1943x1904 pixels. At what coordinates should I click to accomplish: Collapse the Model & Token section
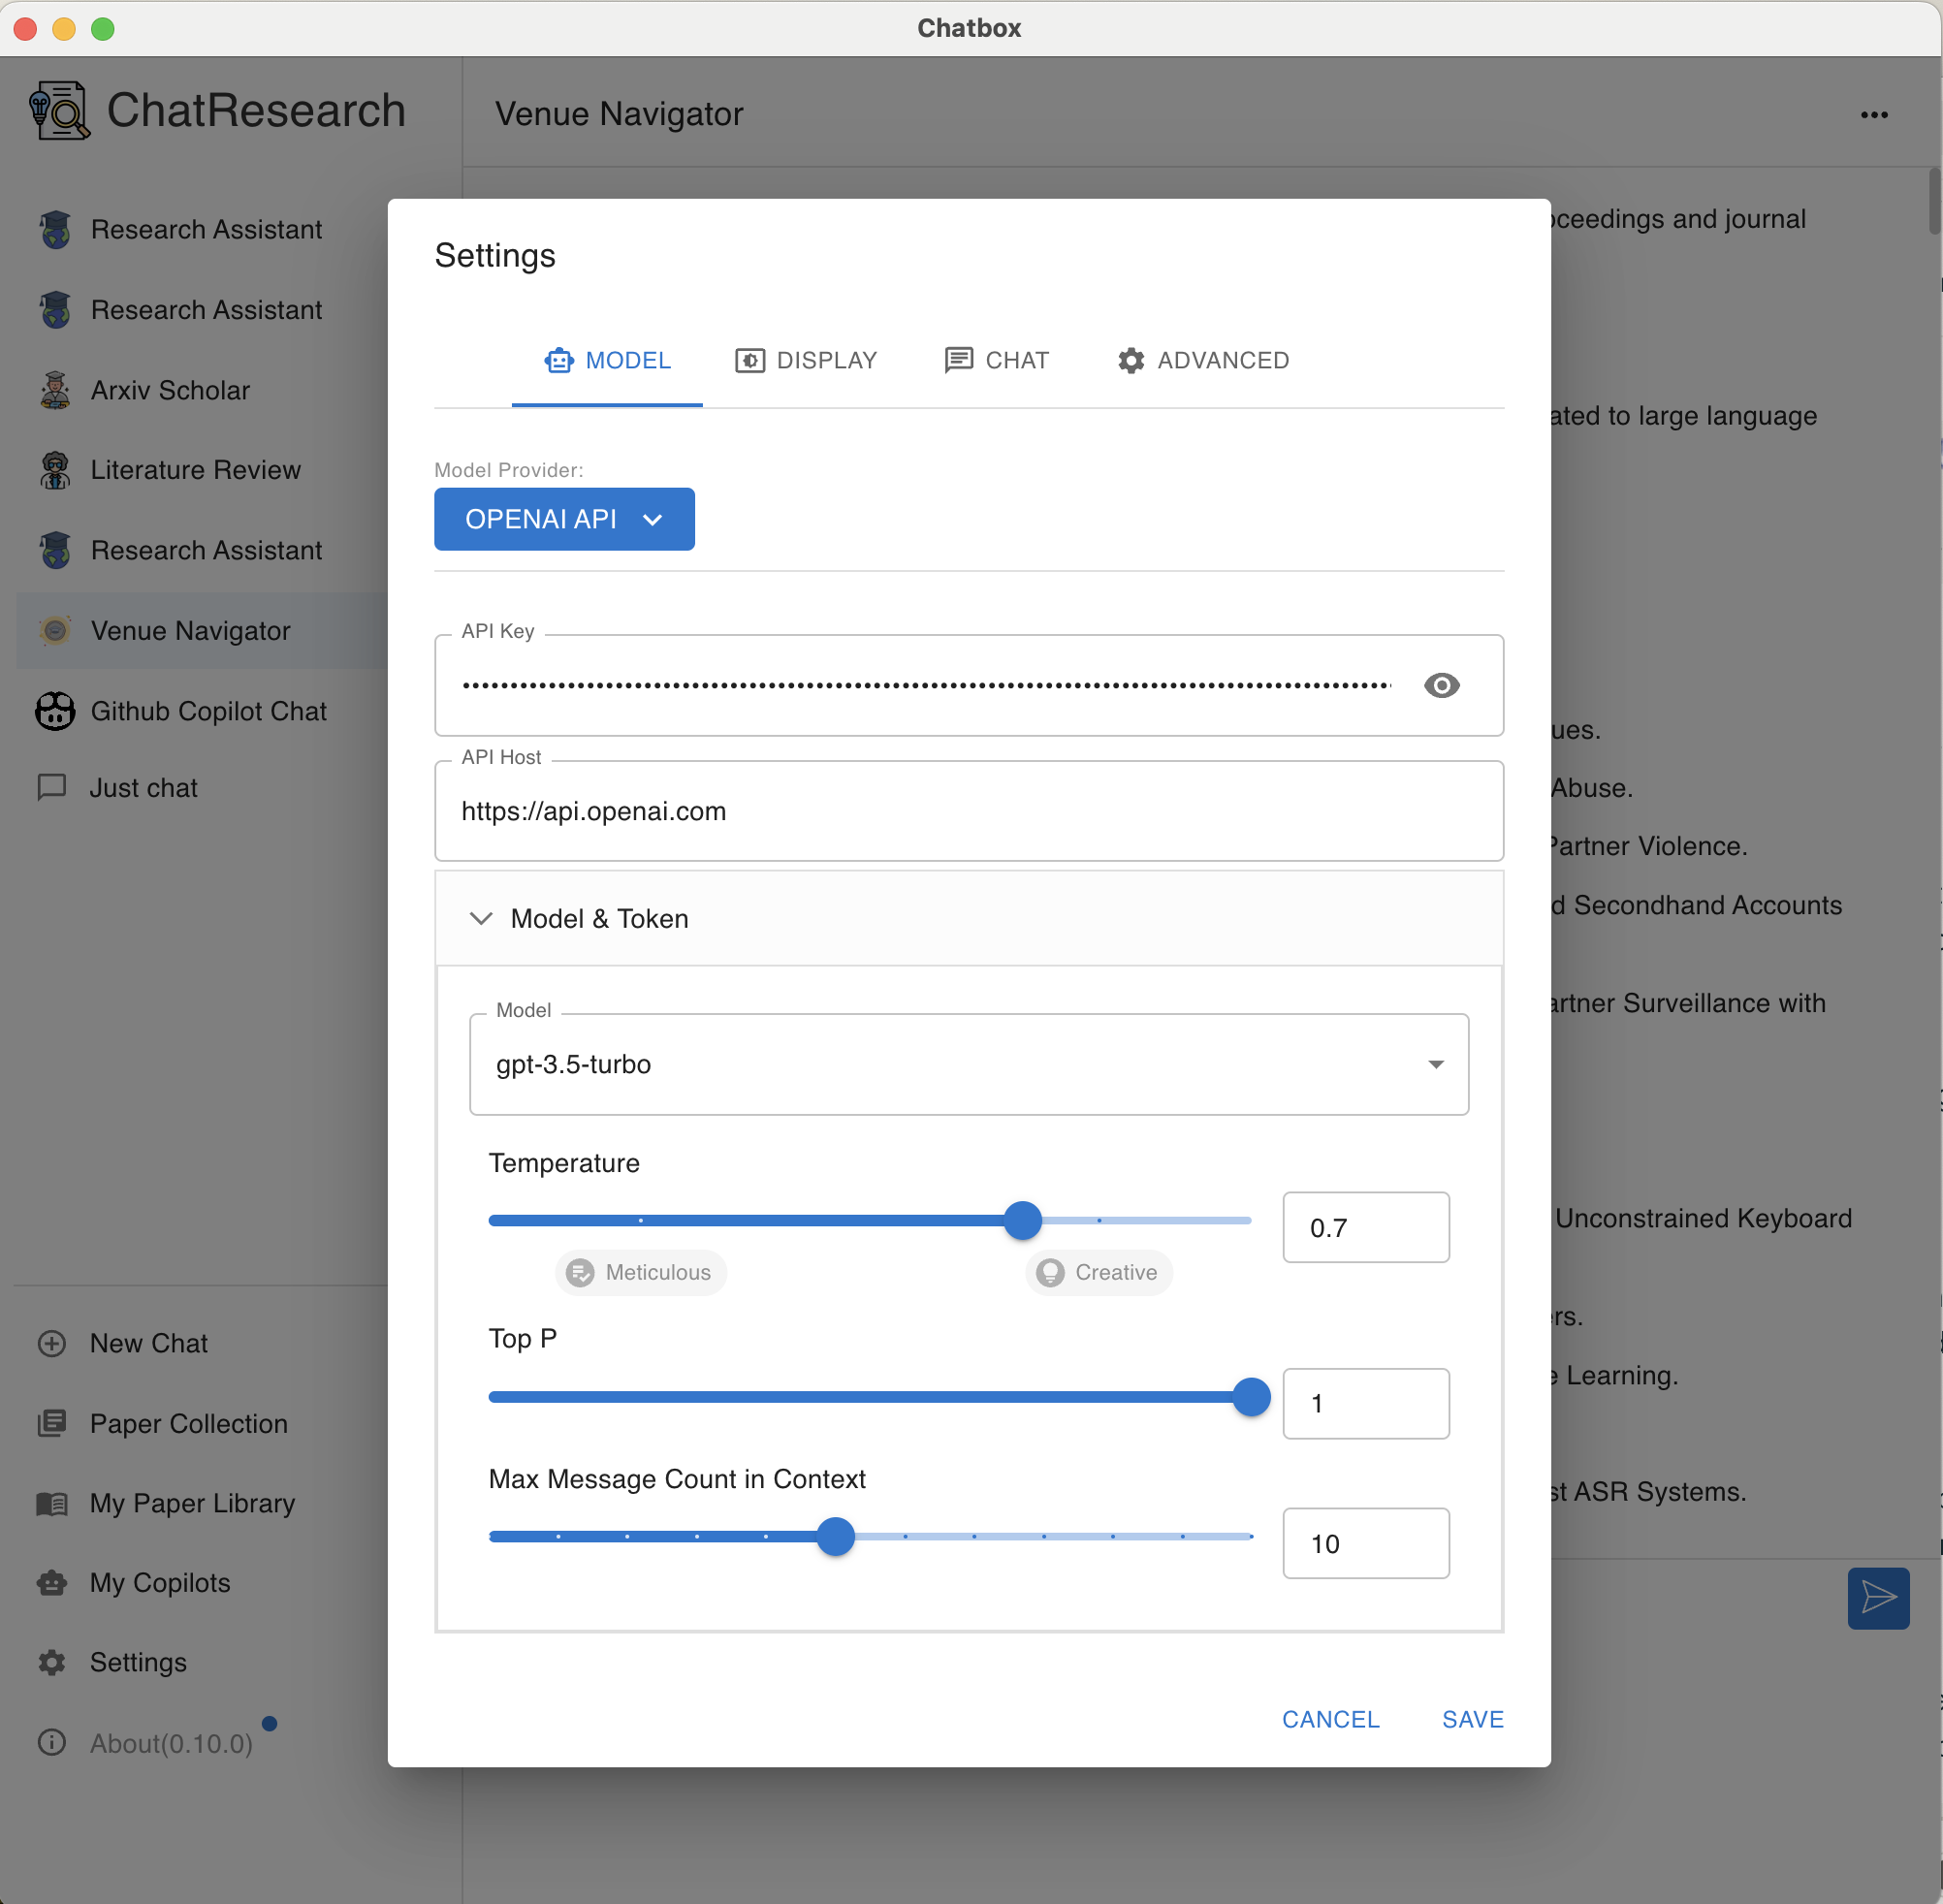969,918
